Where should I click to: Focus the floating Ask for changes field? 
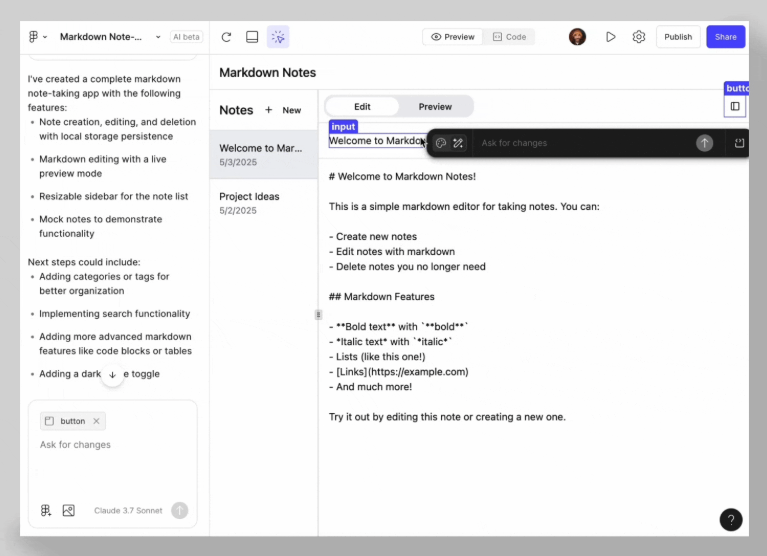(x=582, y=143)
